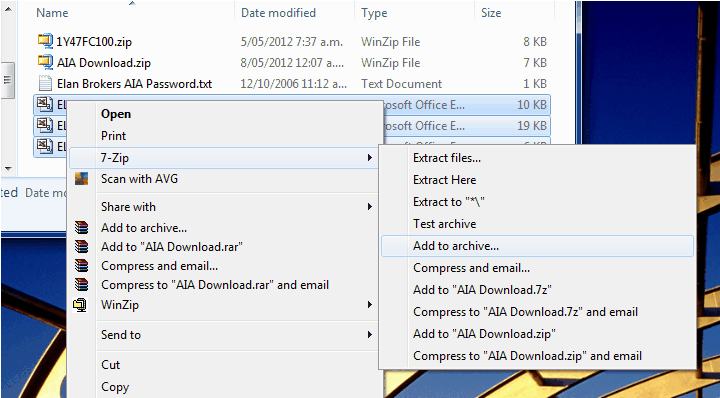Image resolution: width=720 pixels, height=398 pixels.
Task: Click the Excel file icon in the 19 KB row
Action: pyautogui.click(x=45, y=125)
